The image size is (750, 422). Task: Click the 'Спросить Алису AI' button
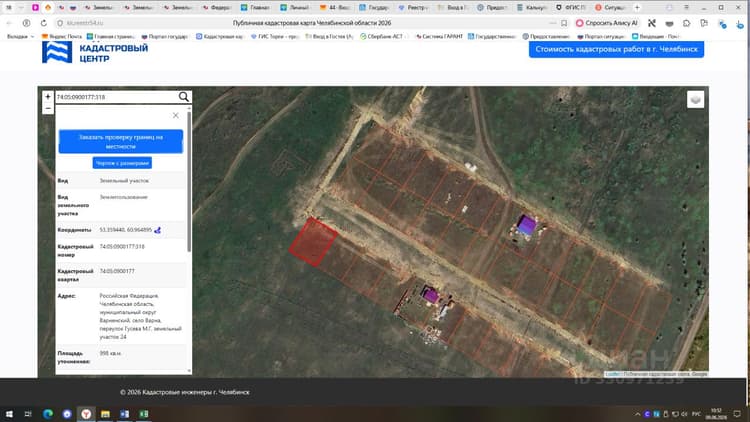point(607,23)
